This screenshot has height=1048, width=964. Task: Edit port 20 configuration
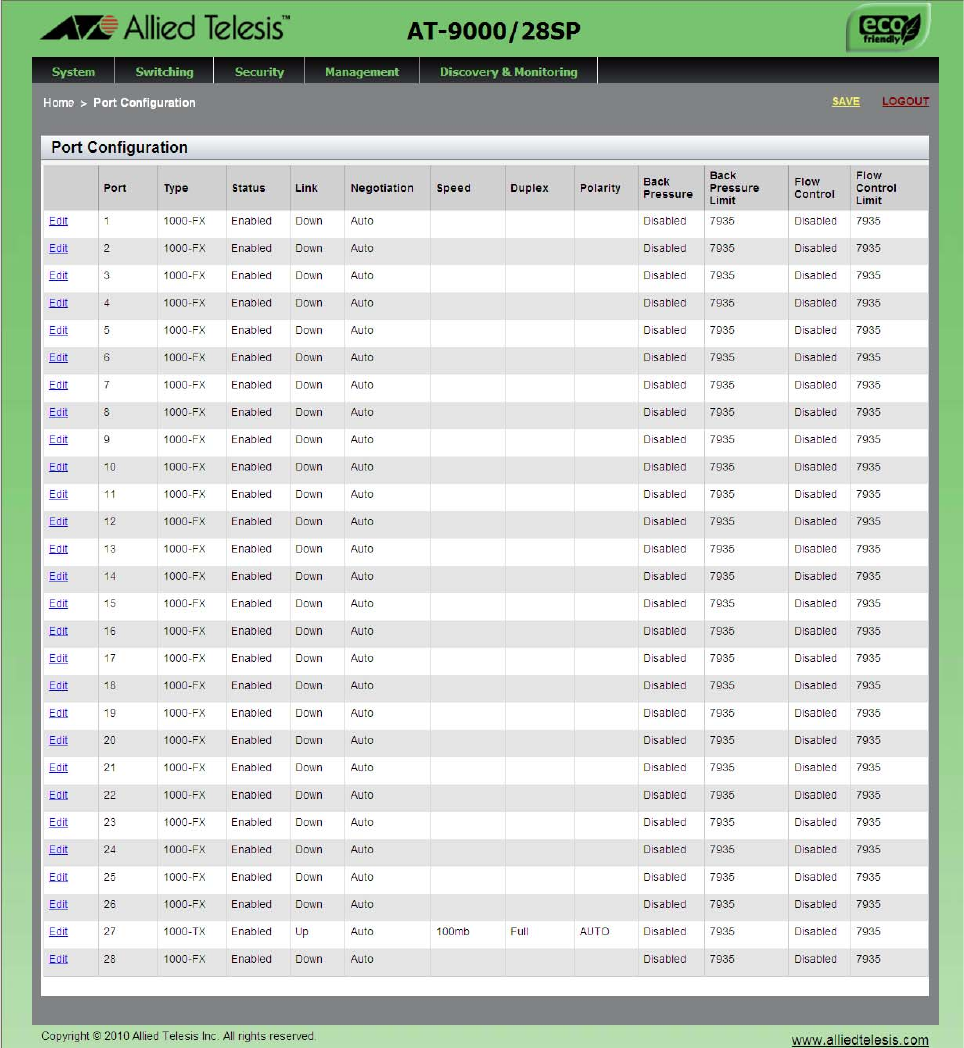point(58,741)
